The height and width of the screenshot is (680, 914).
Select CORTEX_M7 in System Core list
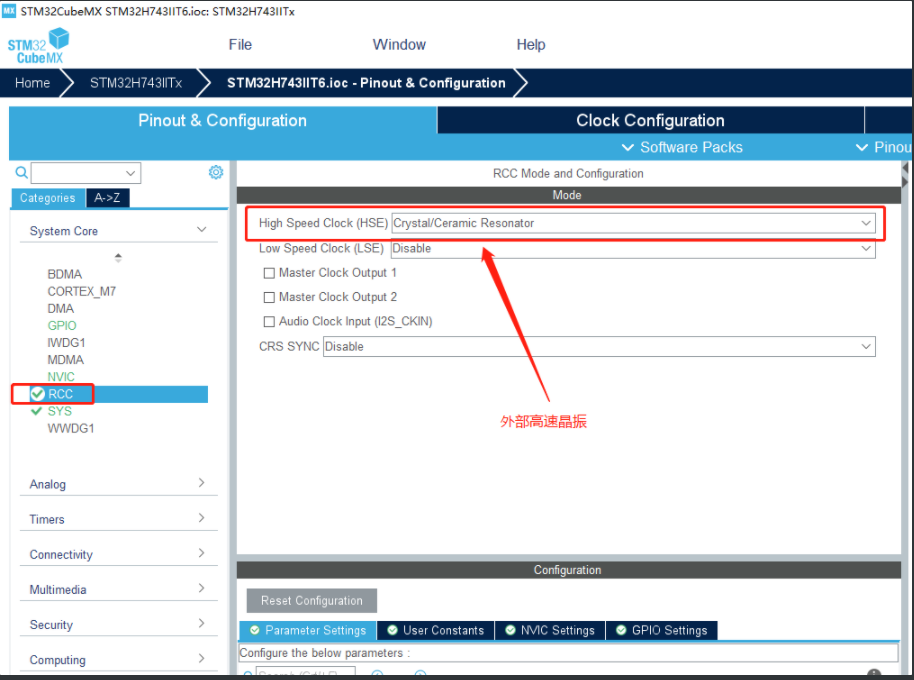coord(82,291)
